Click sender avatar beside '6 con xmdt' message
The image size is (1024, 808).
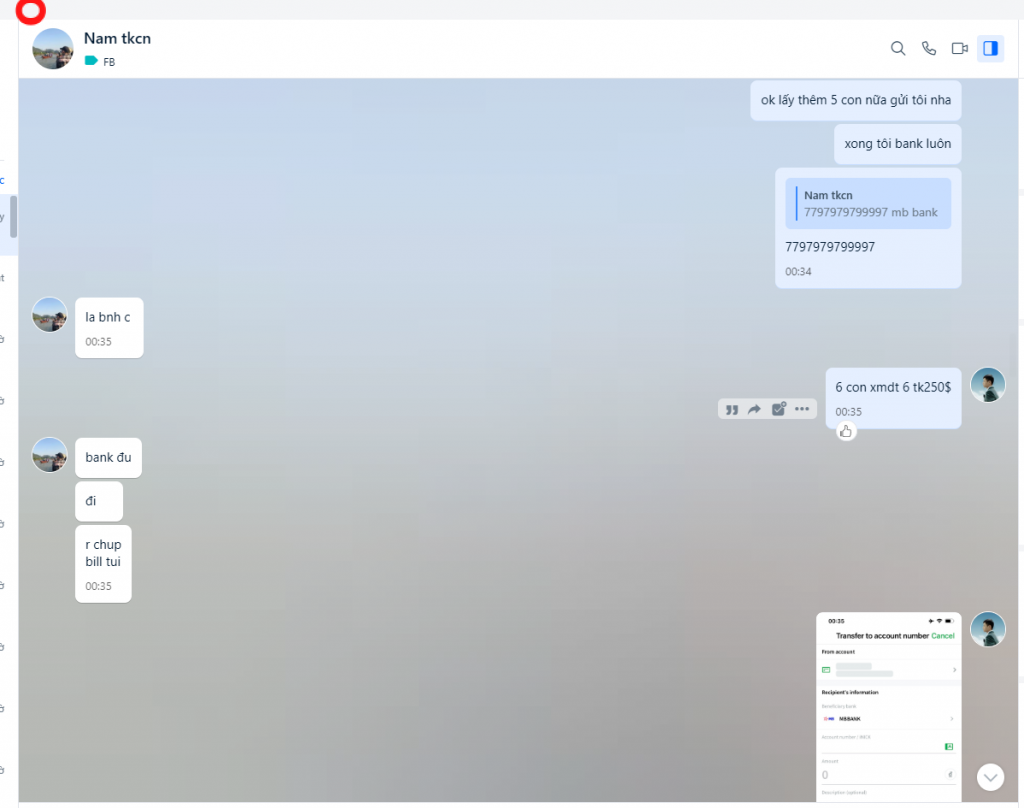(x=988, y=385)
